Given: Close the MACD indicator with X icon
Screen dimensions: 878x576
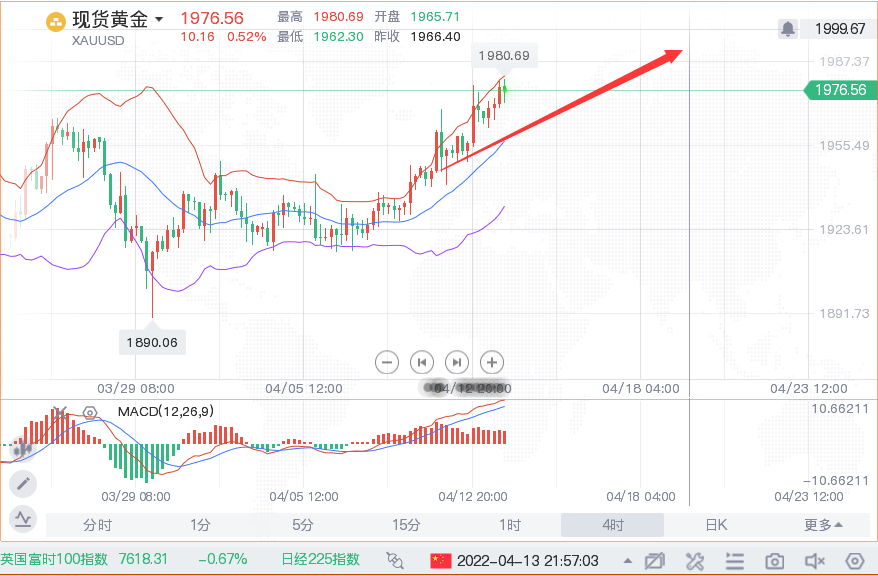Looking at the screenshot, I should click(x=60, y=413).
